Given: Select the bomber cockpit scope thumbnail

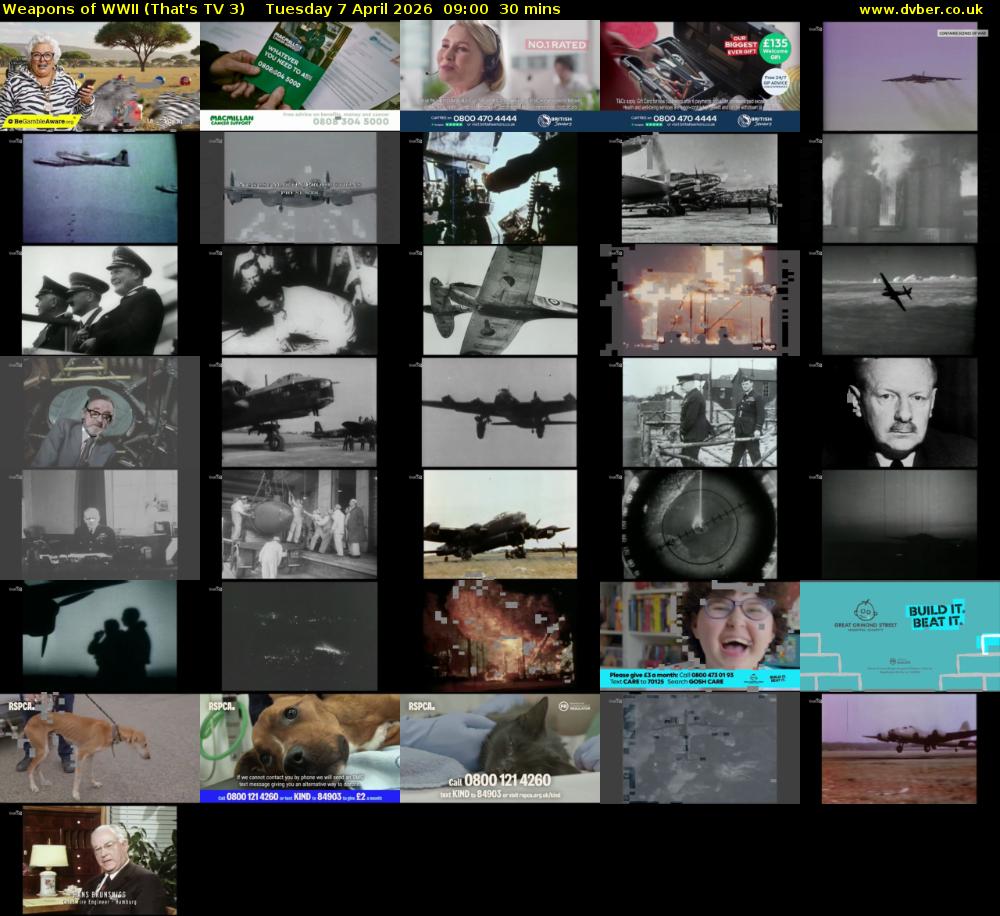Looking at the screenshot, I should point(699,523).
